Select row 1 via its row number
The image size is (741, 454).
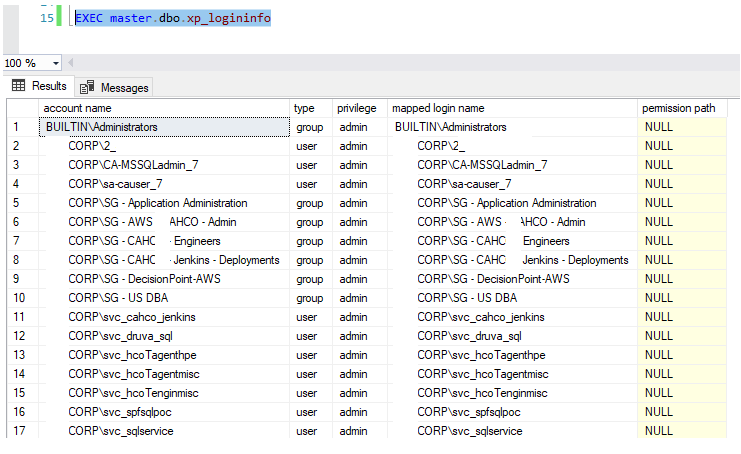coord(16,127)
